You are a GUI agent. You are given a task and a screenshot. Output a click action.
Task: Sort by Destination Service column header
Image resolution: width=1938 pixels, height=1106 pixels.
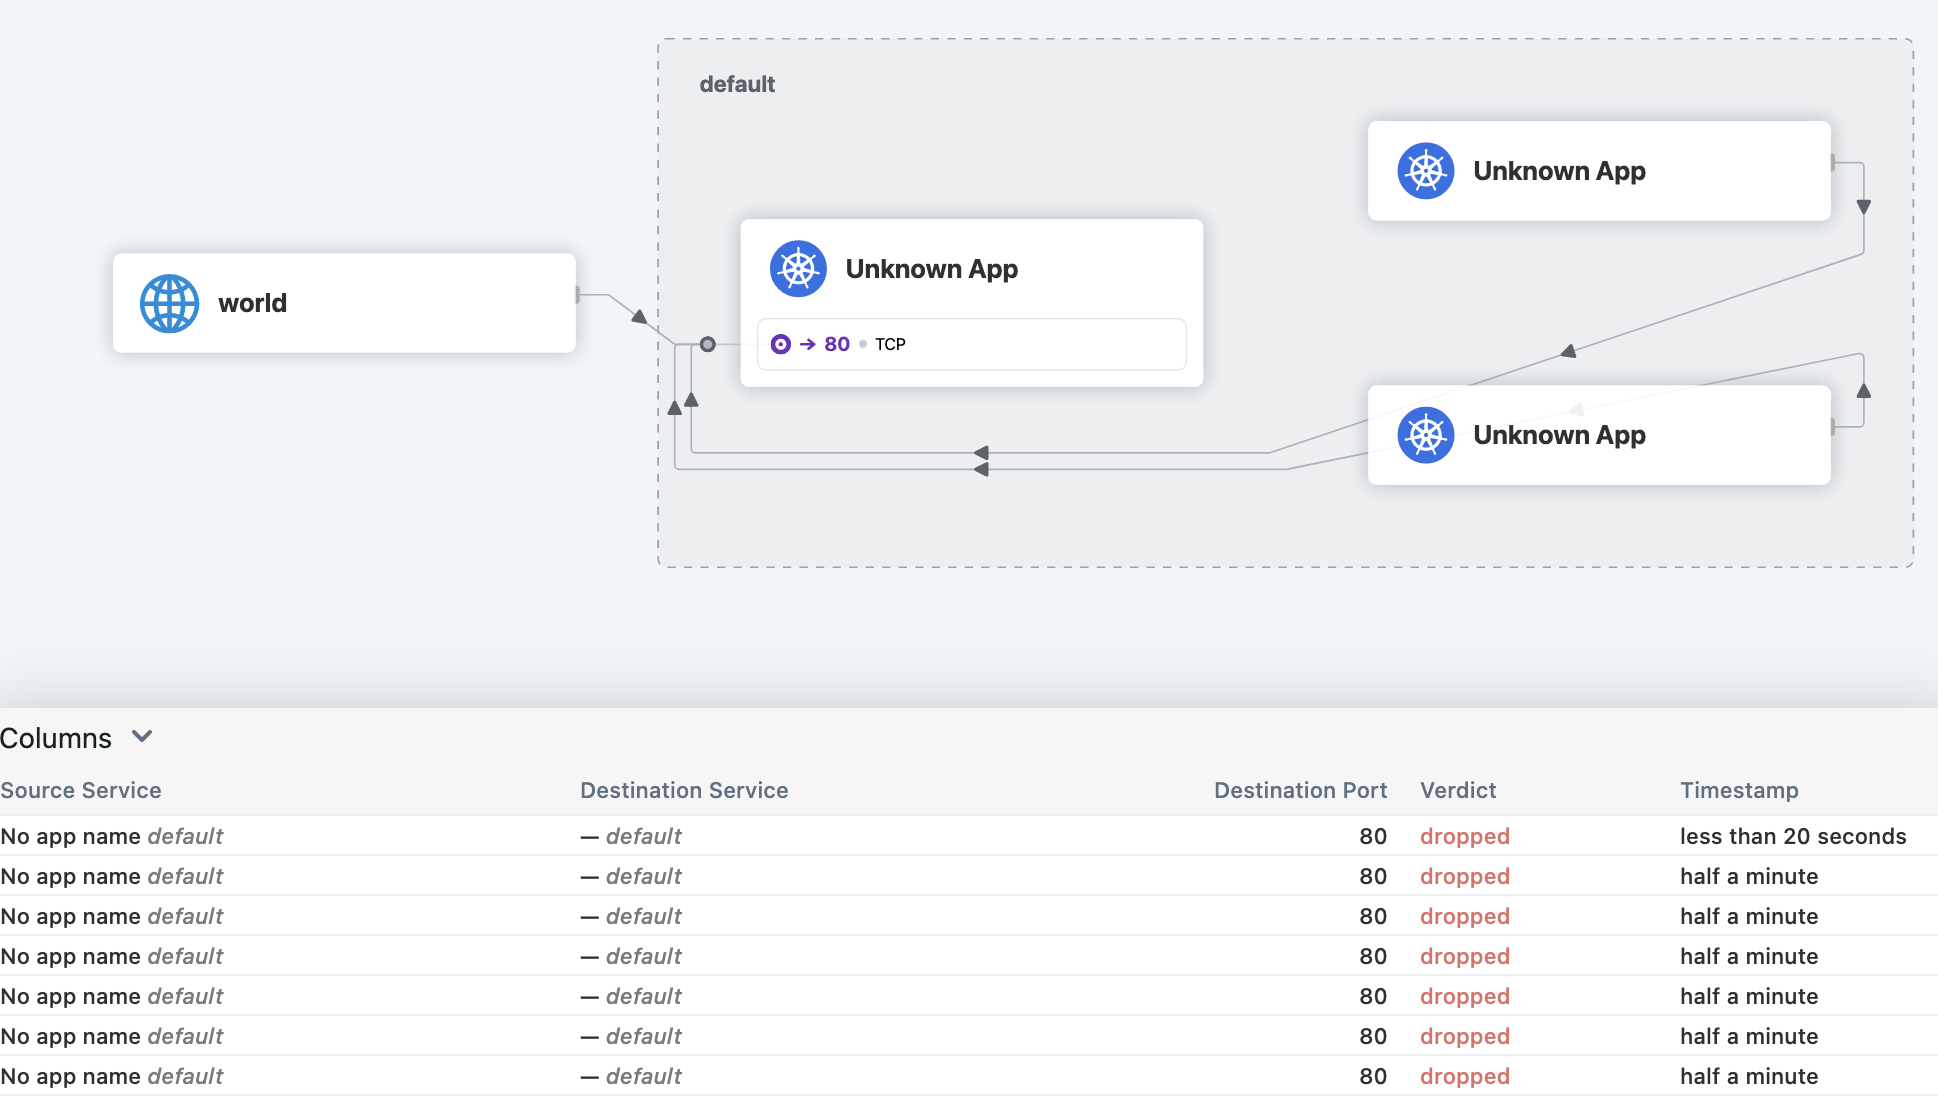pyautogui.click(x=684, y=790)
